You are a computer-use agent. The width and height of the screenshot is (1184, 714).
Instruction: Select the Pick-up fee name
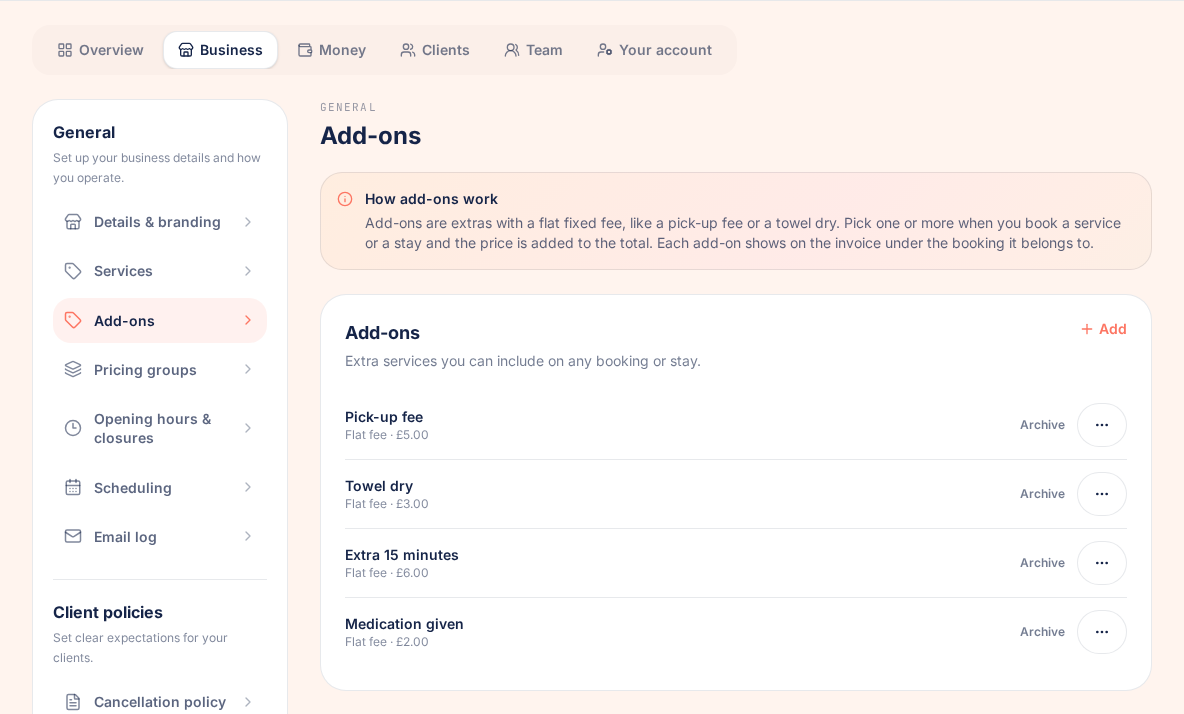[384, 417]
